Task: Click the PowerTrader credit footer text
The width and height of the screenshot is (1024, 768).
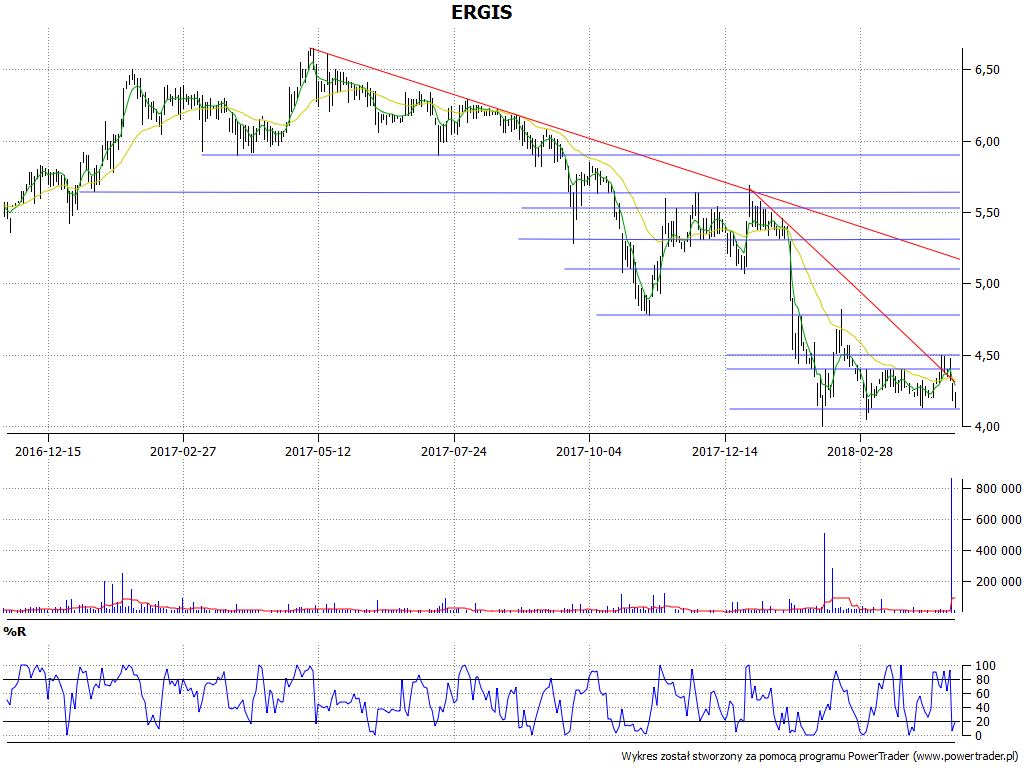Action: 820,756
